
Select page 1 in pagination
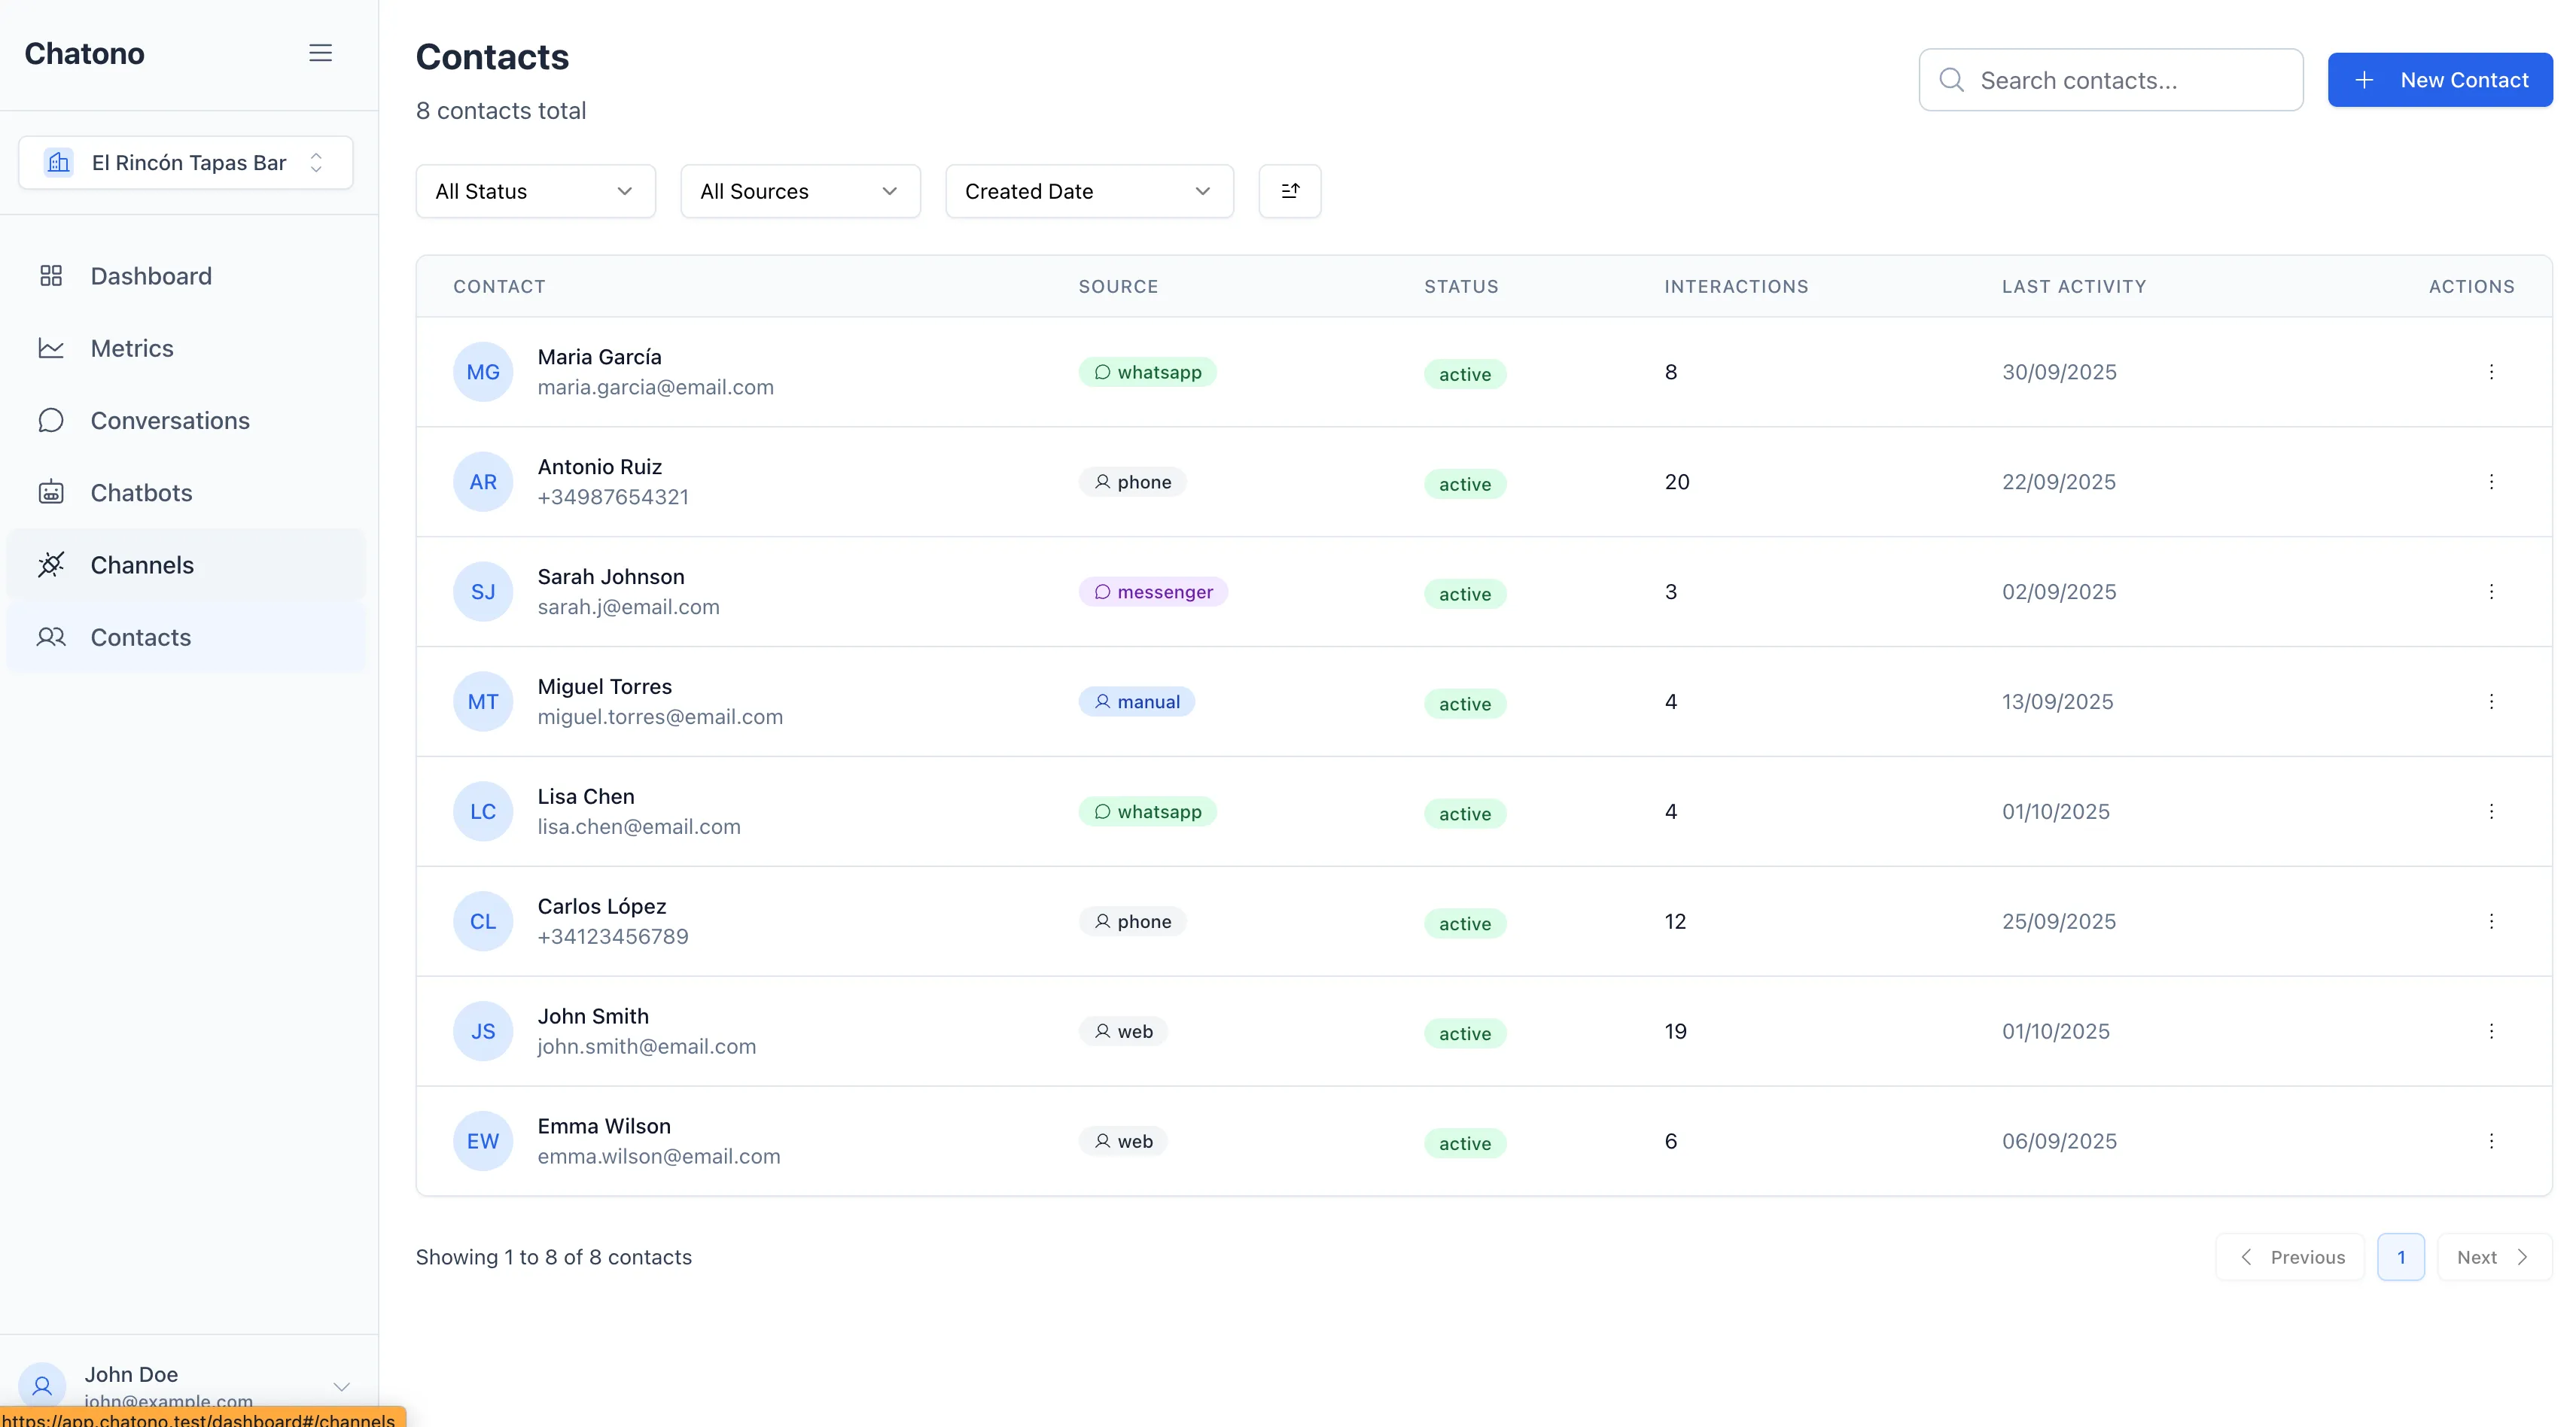pyautogui.click(x=2400, y=1257)
